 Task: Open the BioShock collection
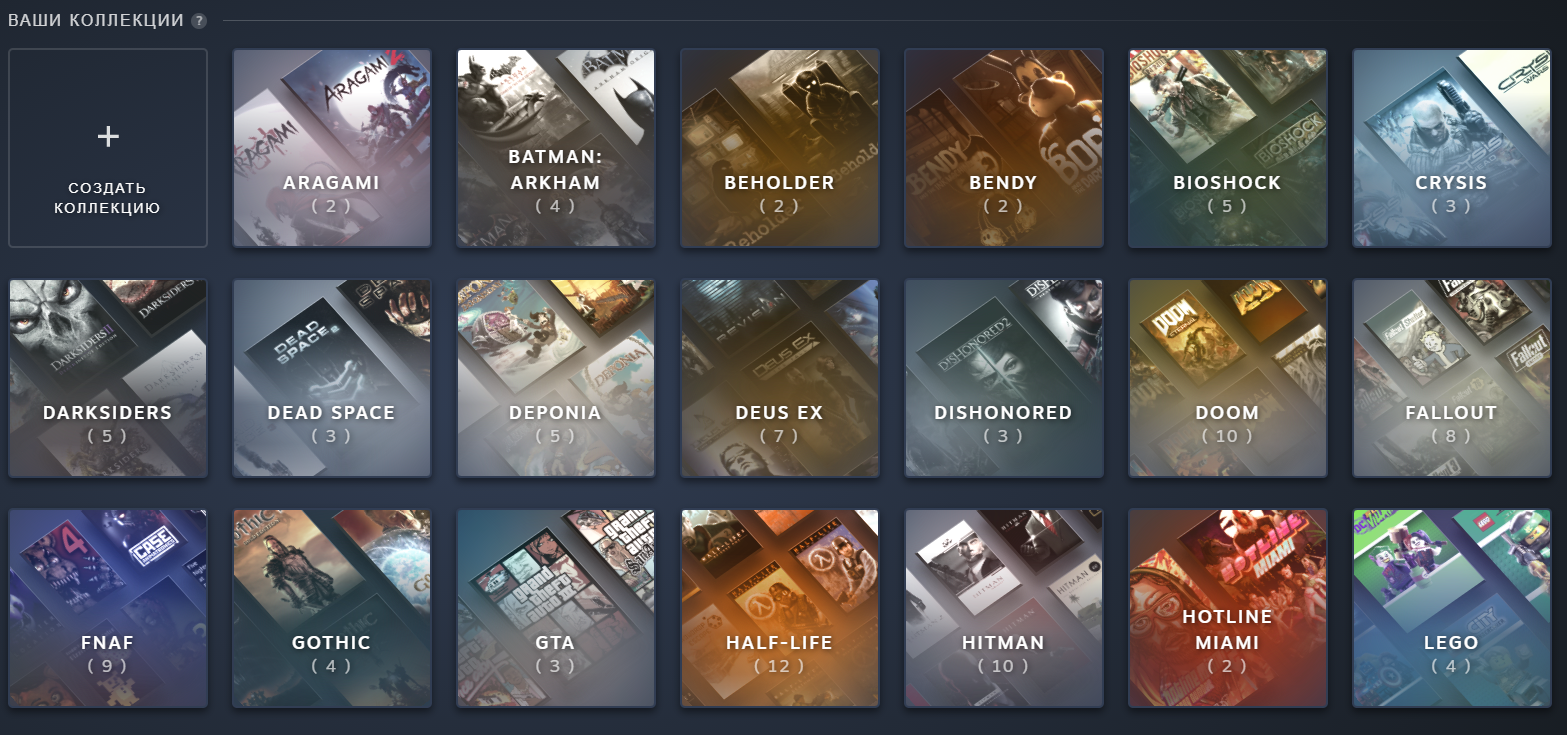[1228, 148]
